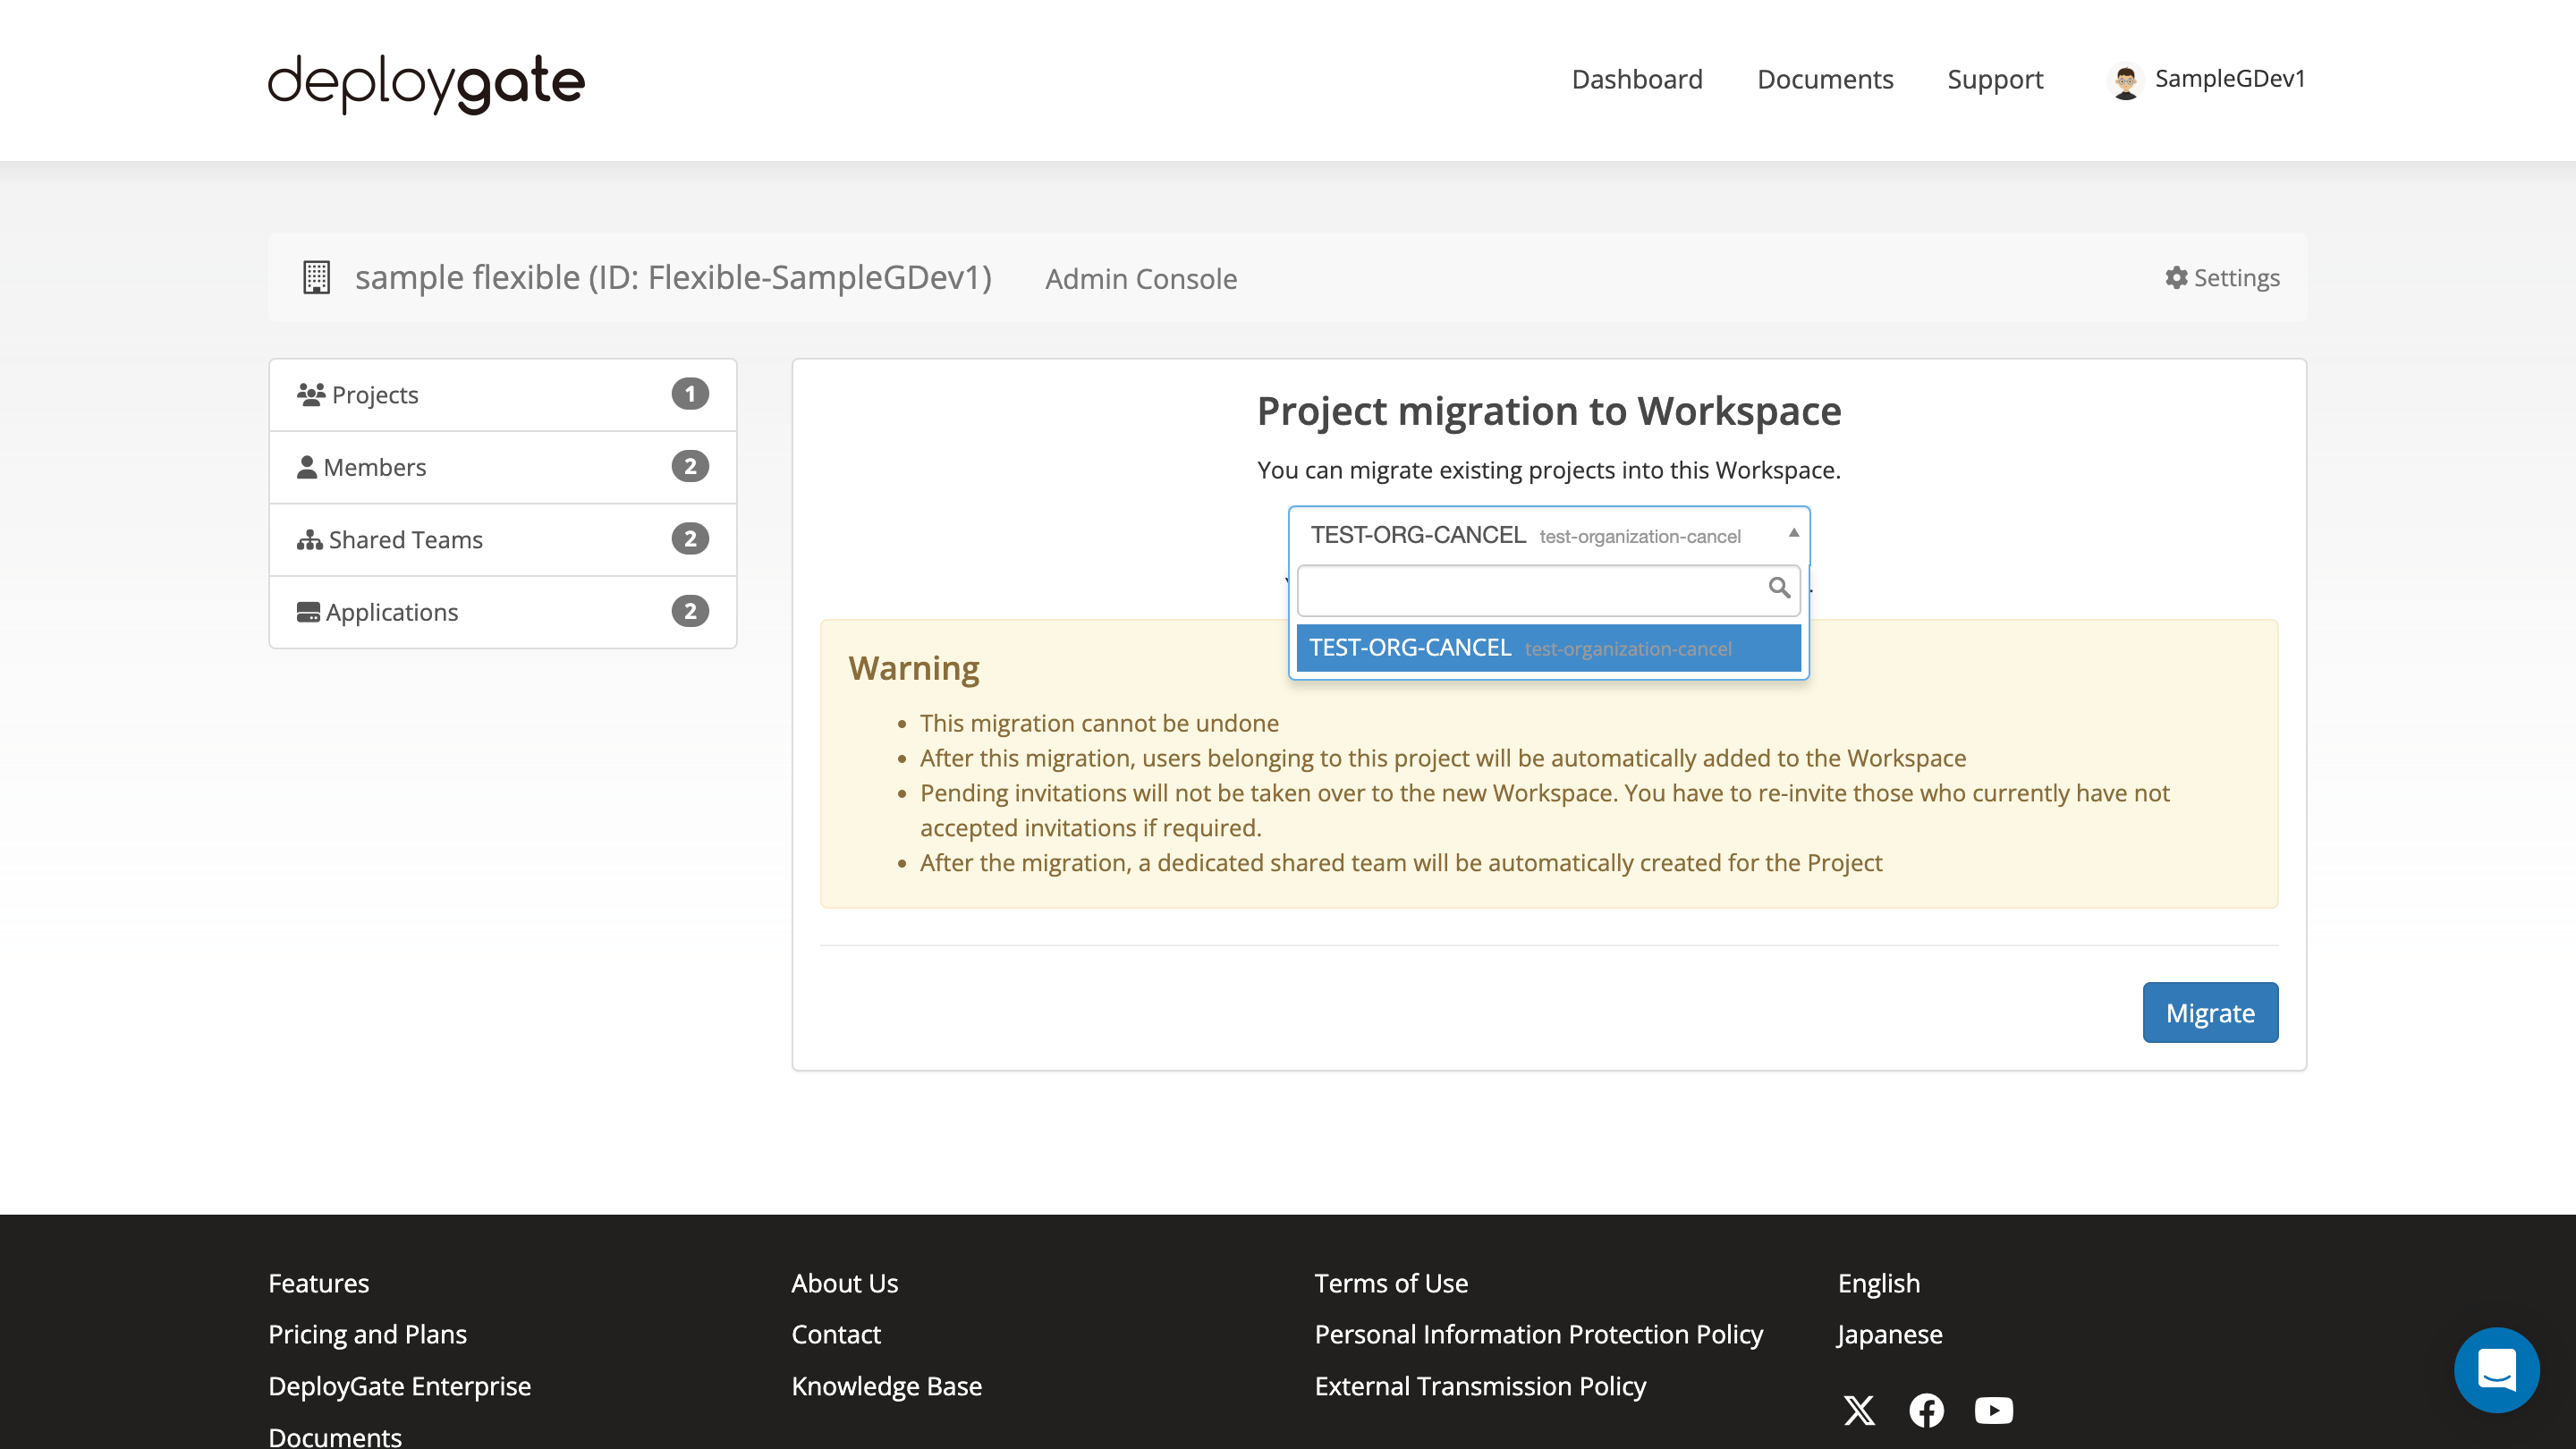This screenshot has width=2576, height=1449.
Task: Open the YouTube channel icon
Action: point(1993,1410)
